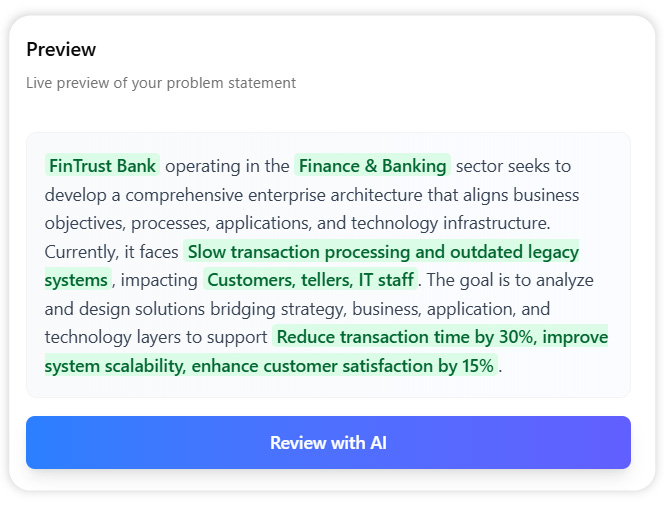This screenshot has height=506, width=664.
Task: Select the FinTrust Bank highlighted tag
Action: [x=102, y=165]
